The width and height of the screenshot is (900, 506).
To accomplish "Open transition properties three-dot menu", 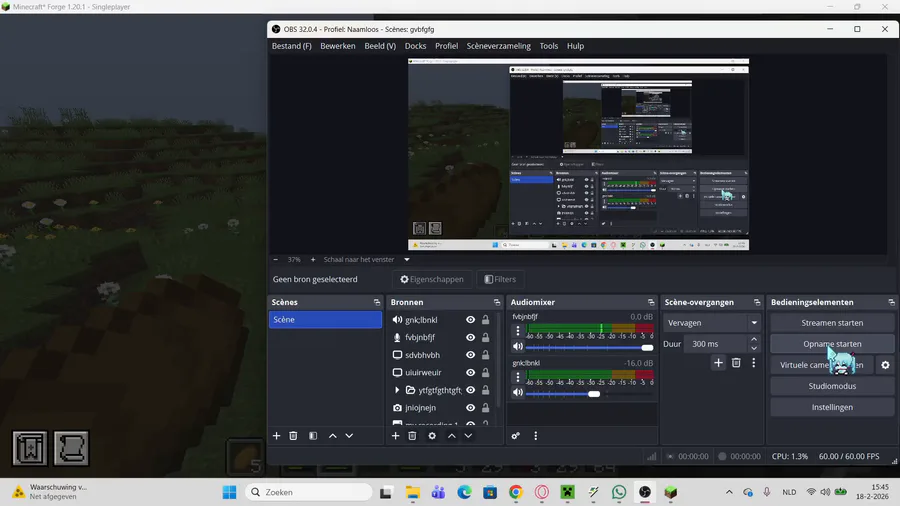I will (754, 363).
